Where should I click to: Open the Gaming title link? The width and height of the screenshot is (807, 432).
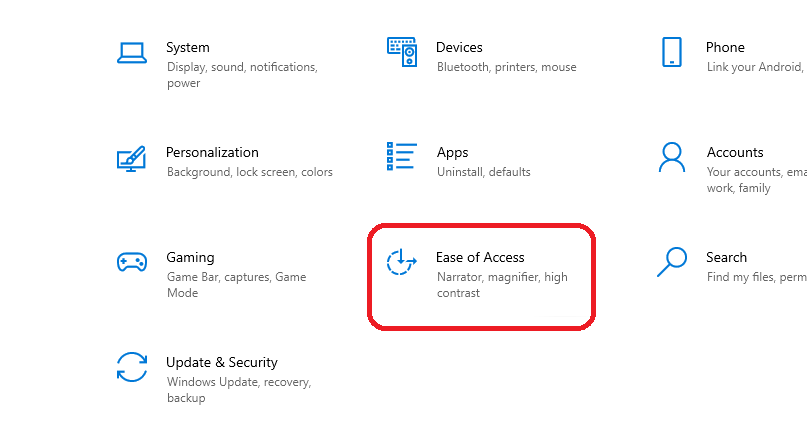tap(190, 257)
